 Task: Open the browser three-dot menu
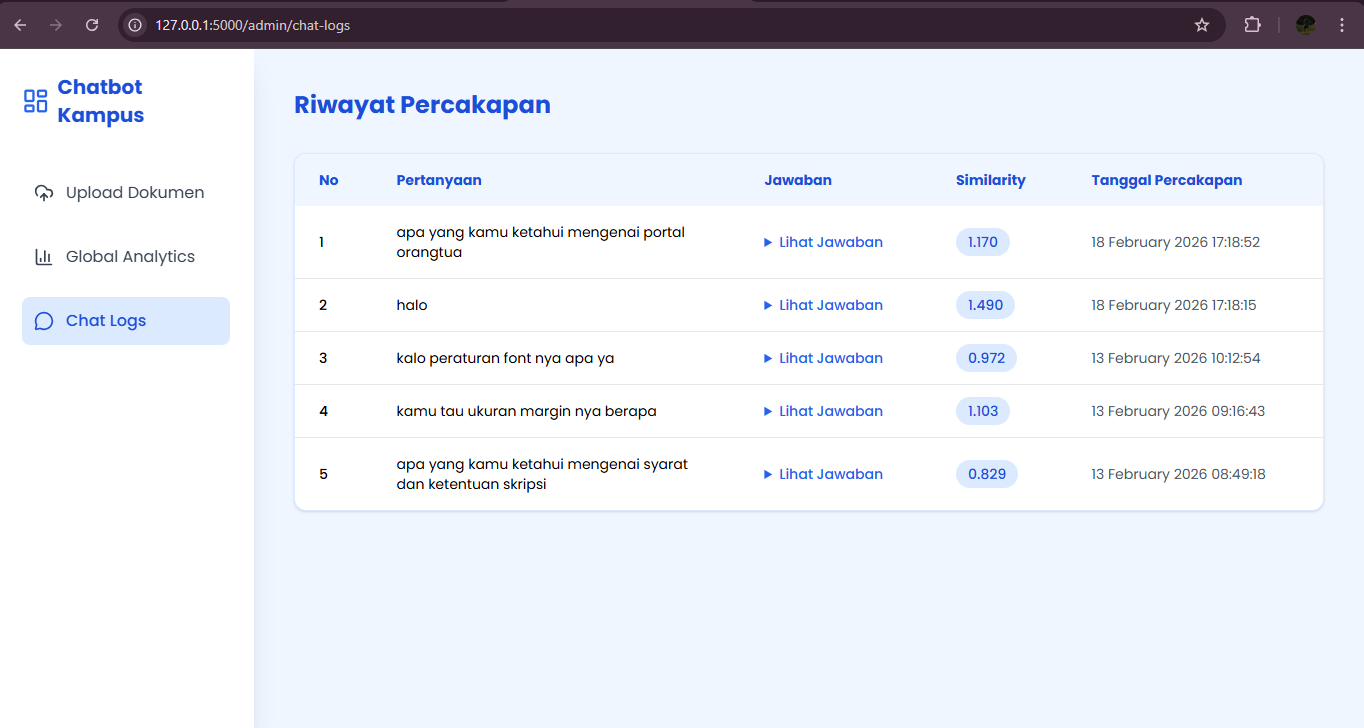(x=1343, y=24)
